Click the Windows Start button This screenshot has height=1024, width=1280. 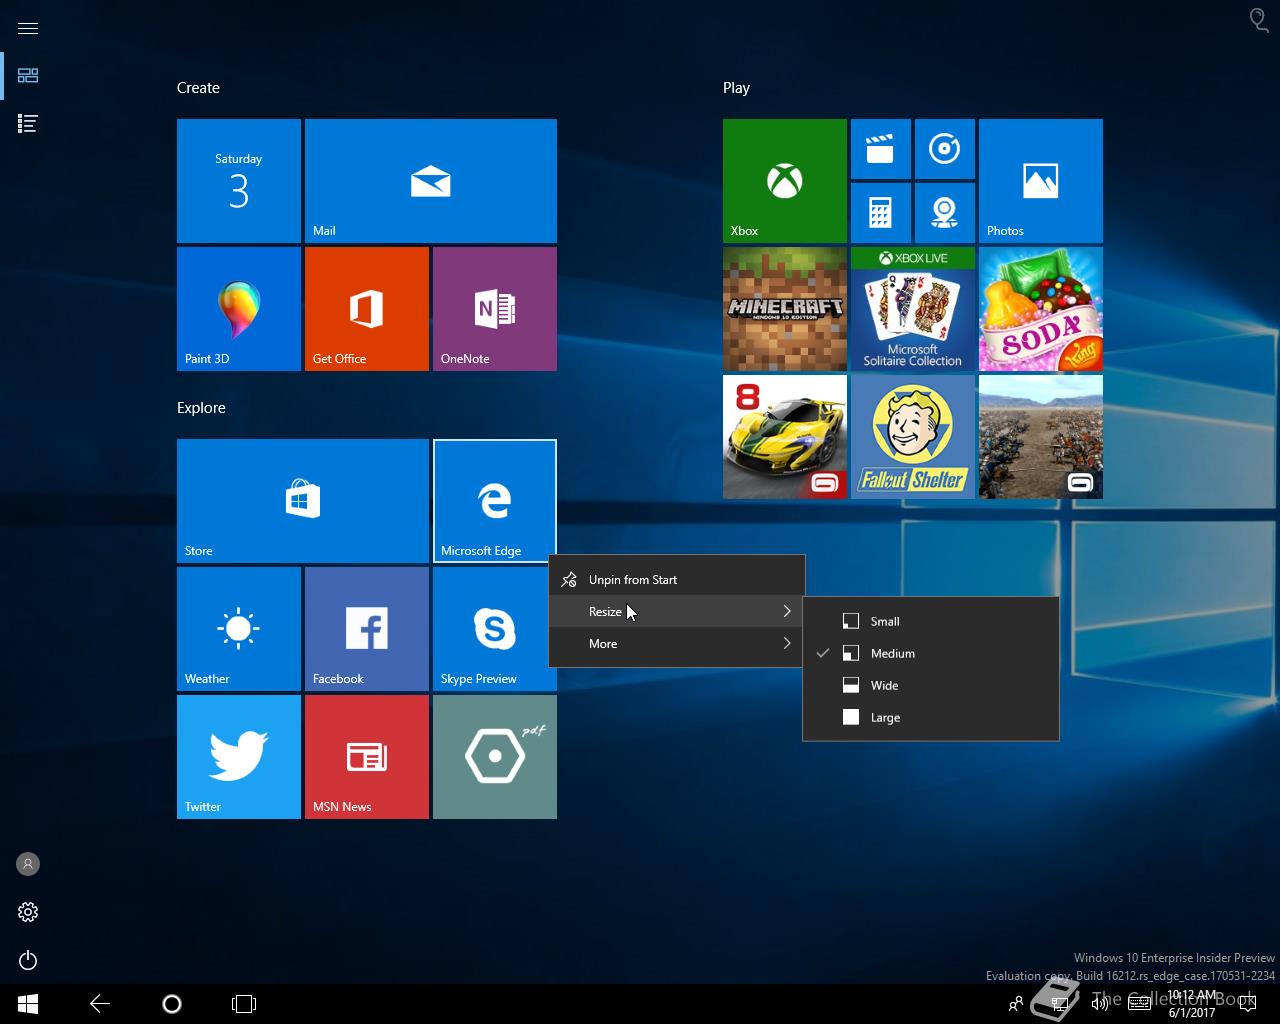[28, 1004]
